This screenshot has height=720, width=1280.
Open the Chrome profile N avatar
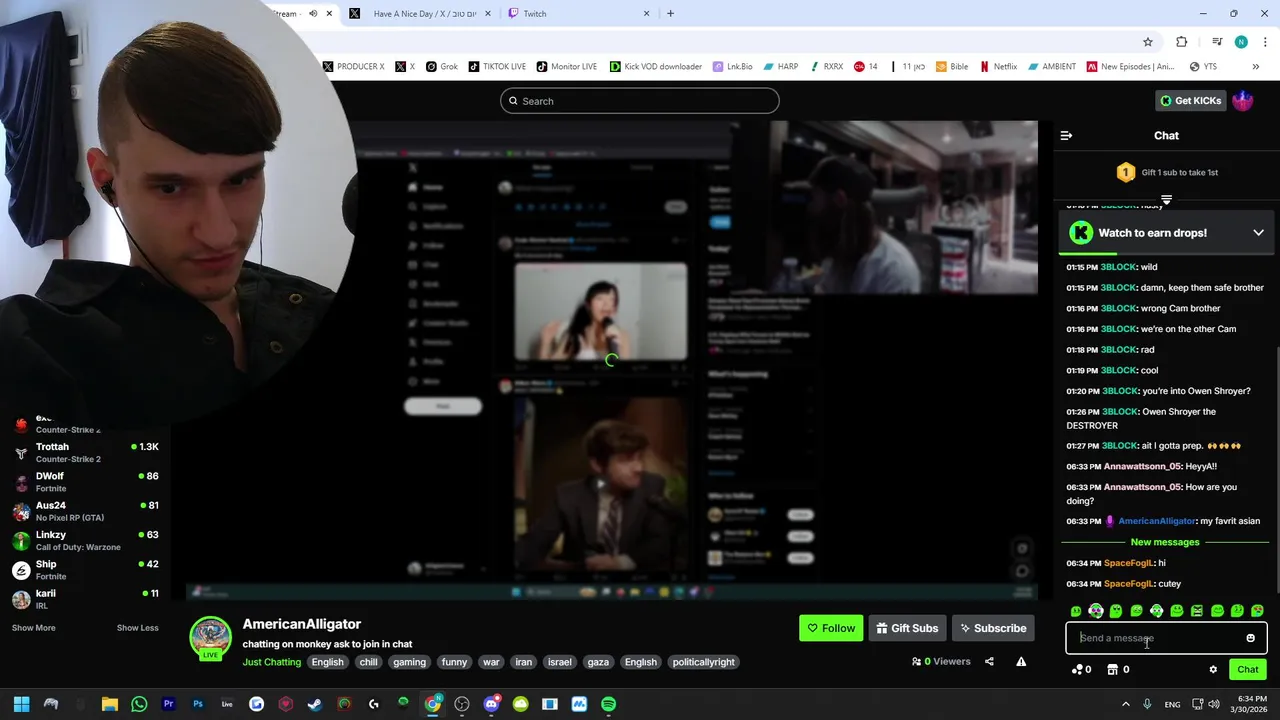point(1241,42)
